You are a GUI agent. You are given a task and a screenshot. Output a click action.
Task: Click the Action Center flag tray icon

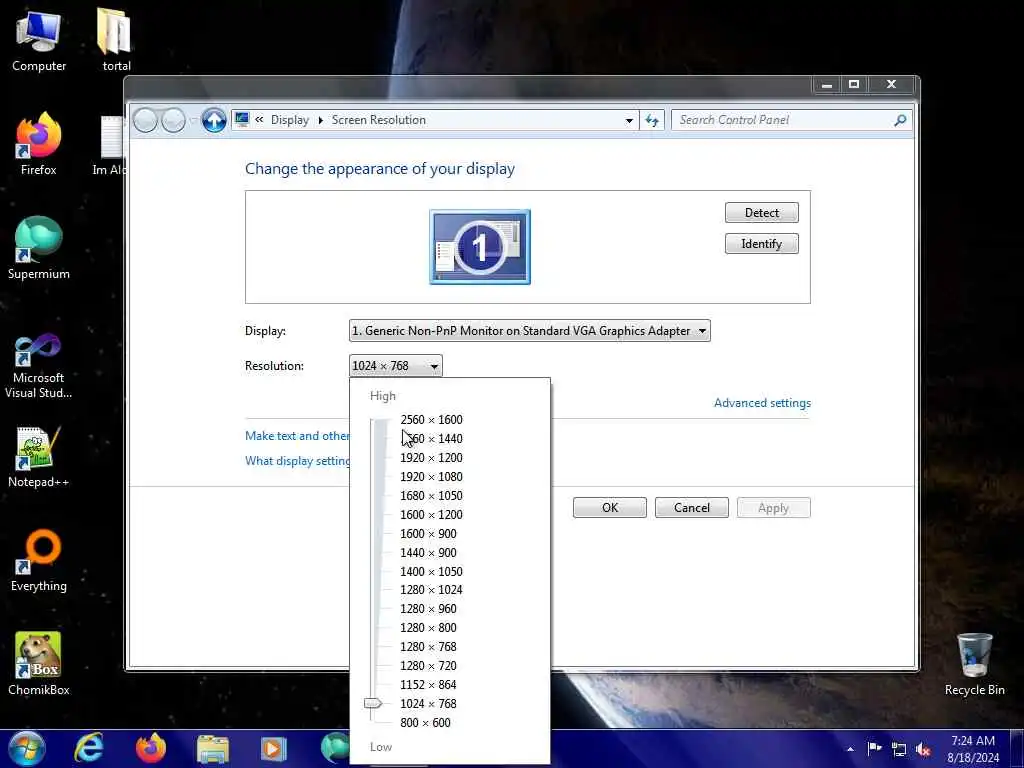pyautogui.click(x=874, y=748)
